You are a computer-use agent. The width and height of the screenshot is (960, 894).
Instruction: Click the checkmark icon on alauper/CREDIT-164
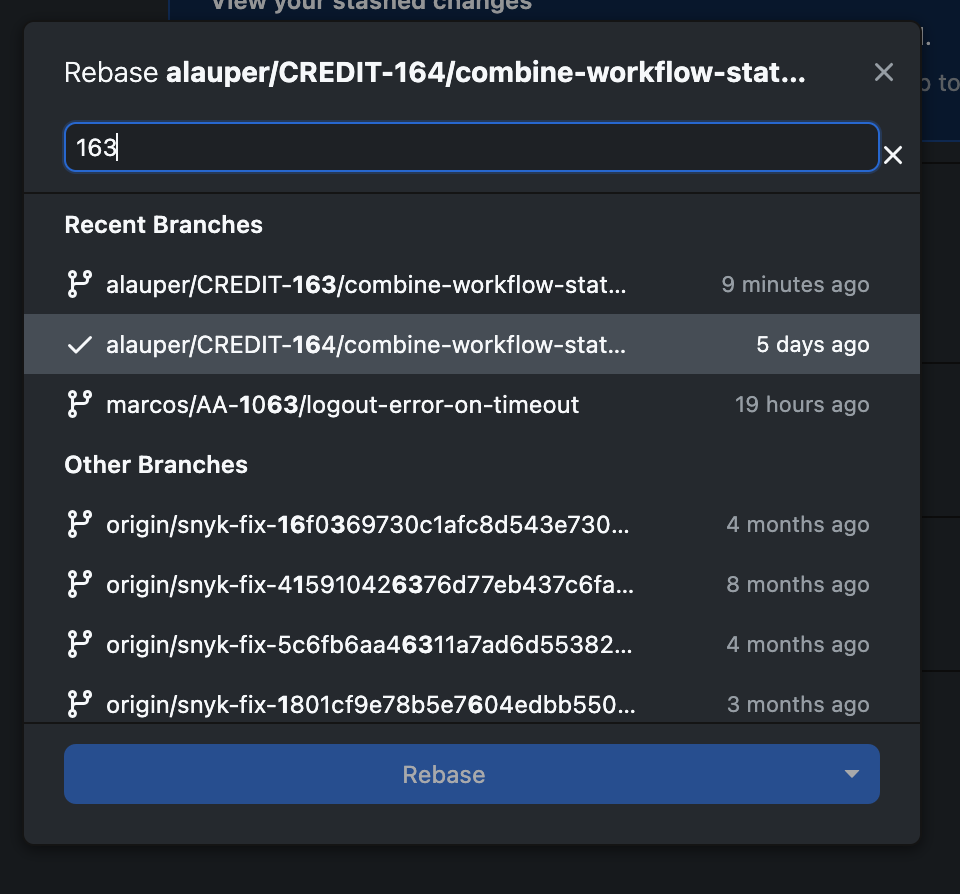(79, 344)
